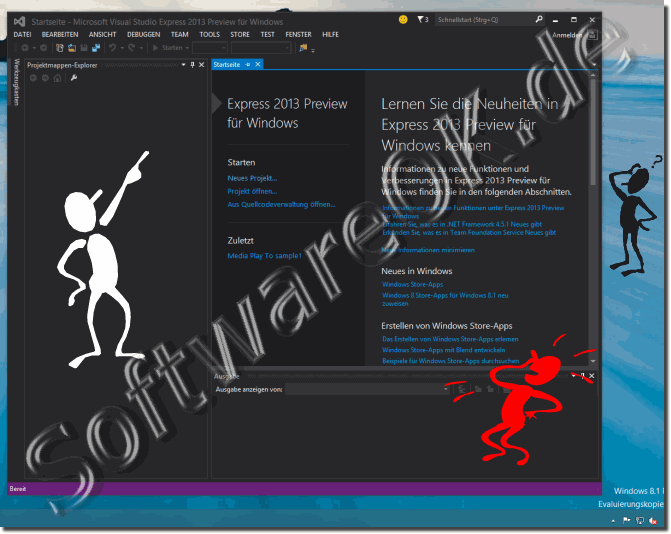Click the pin icon on Startseite tab

(x=248, y=65)
